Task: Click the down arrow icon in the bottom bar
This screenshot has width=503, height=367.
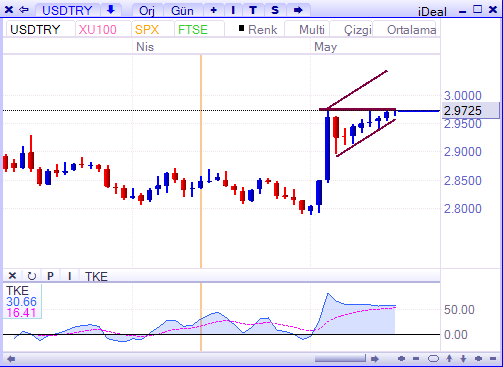Action: (x=463, y=359)
